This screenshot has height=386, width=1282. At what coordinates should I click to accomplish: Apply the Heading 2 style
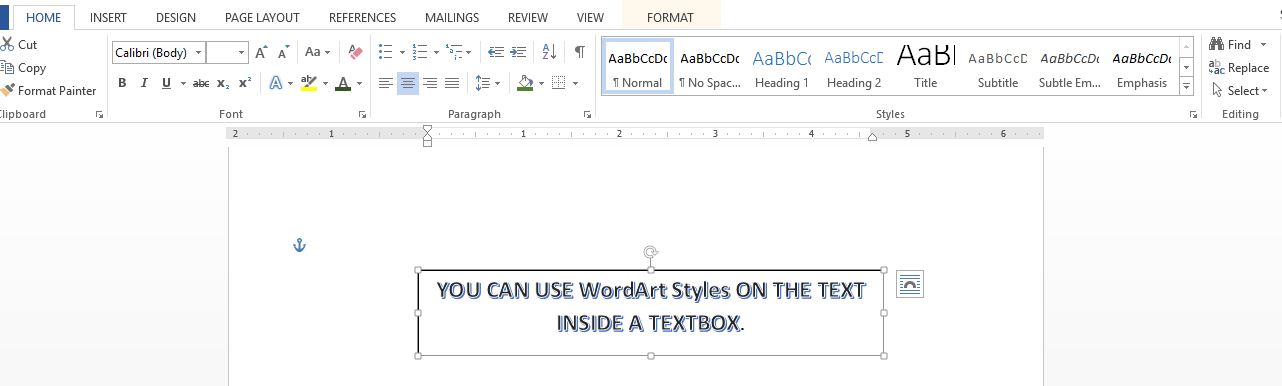click(x=854, y=67)
